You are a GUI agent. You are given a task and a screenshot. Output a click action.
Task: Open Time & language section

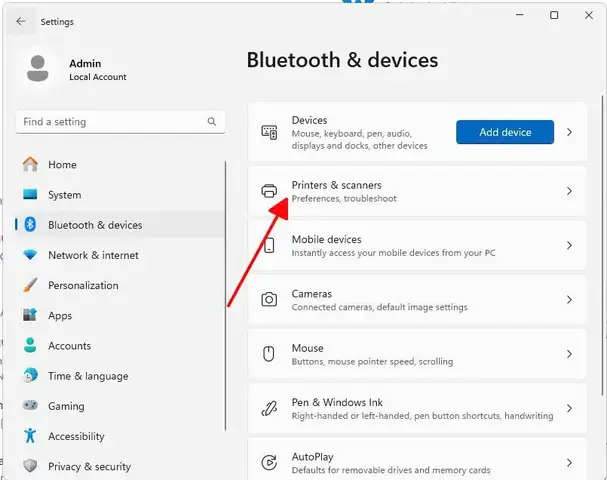(x=120, y=376)
